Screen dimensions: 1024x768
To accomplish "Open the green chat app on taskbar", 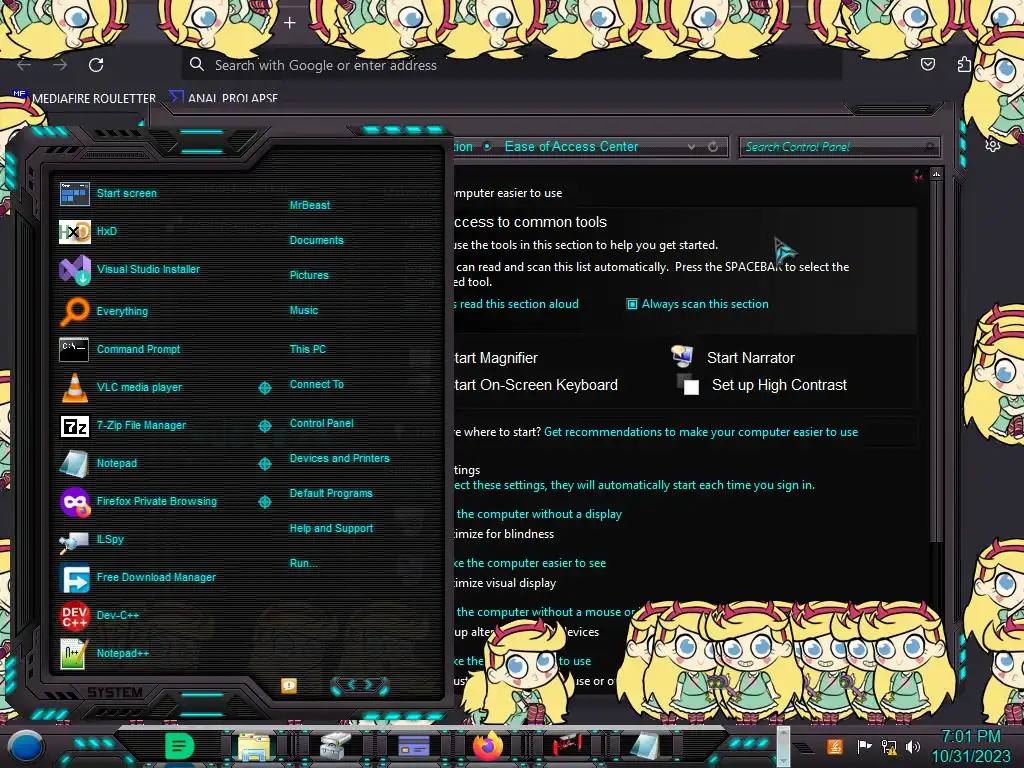I will pyautogui.click(x=180, y=746).
